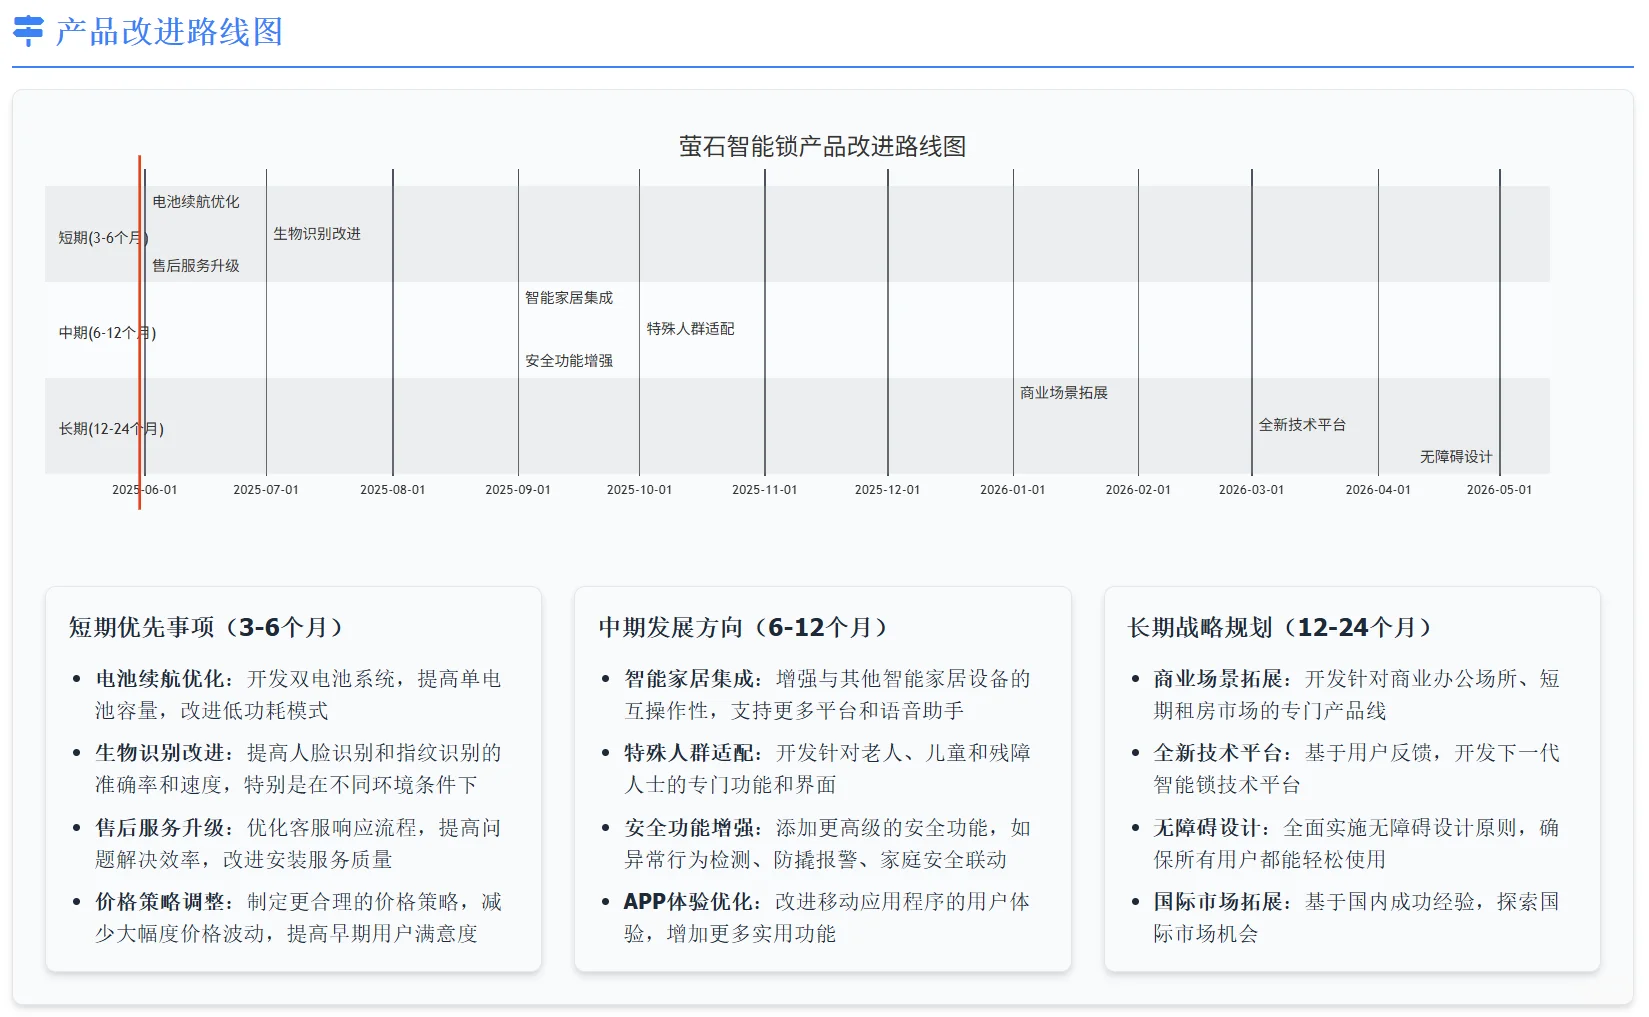
Task: Click the signpost icon beside 产品改进路线图
Action: click(28, 31)
